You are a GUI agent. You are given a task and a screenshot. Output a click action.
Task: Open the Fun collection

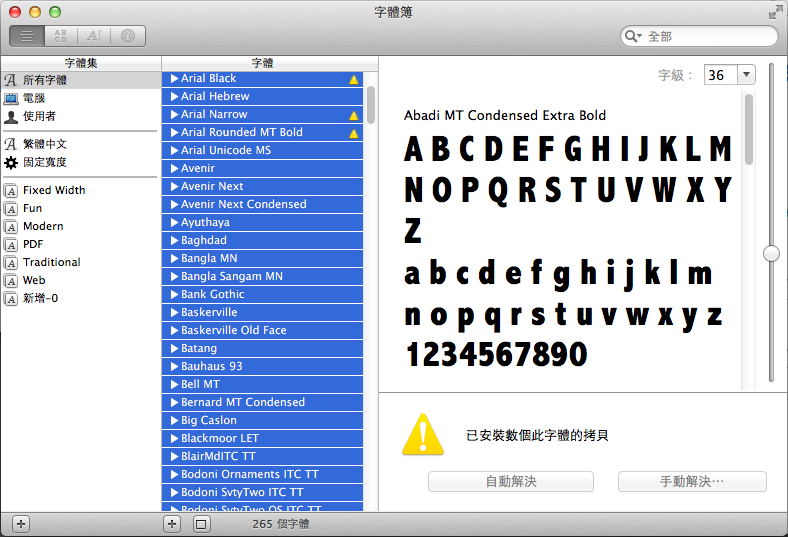coord(80,208)
